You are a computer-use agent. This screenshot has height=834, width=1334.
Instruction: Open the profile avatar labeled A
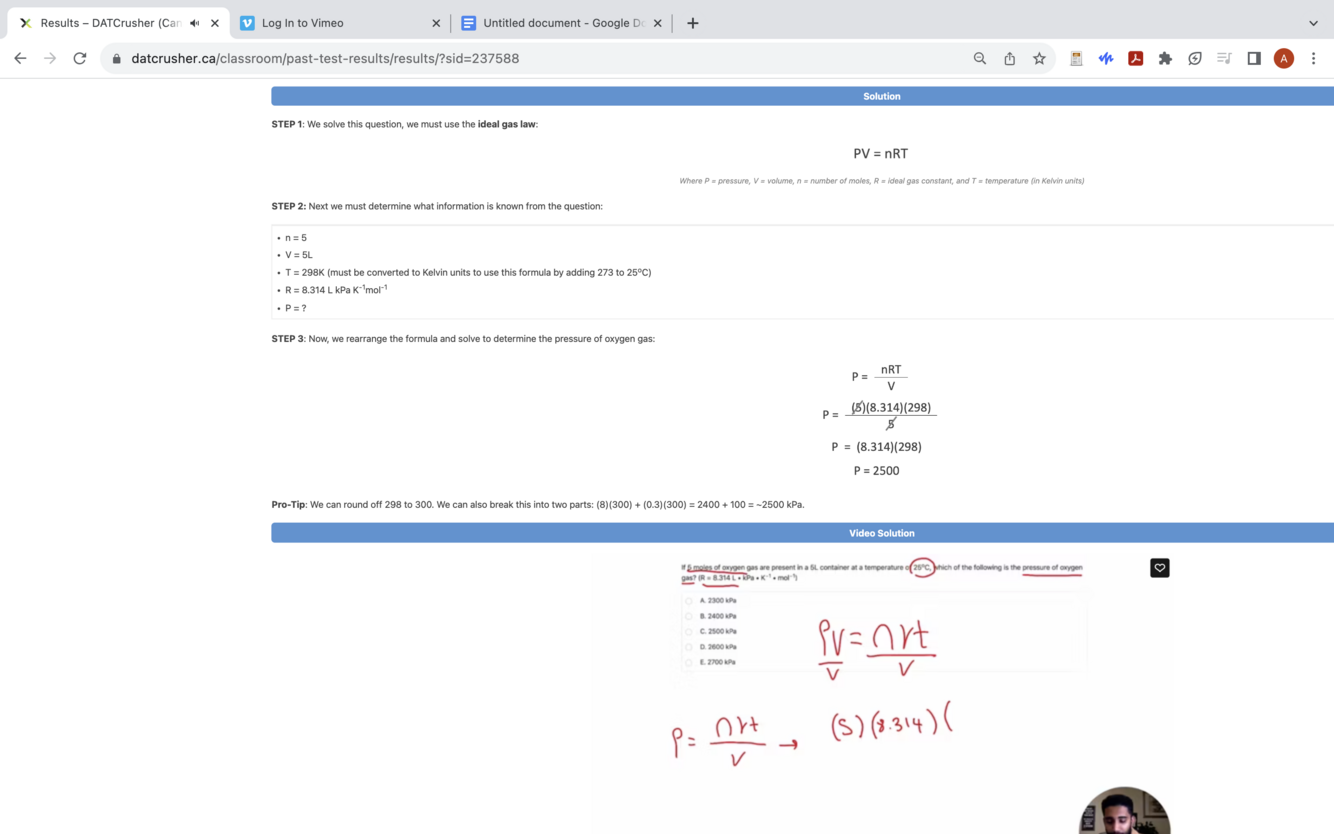tap(1284, 59)
